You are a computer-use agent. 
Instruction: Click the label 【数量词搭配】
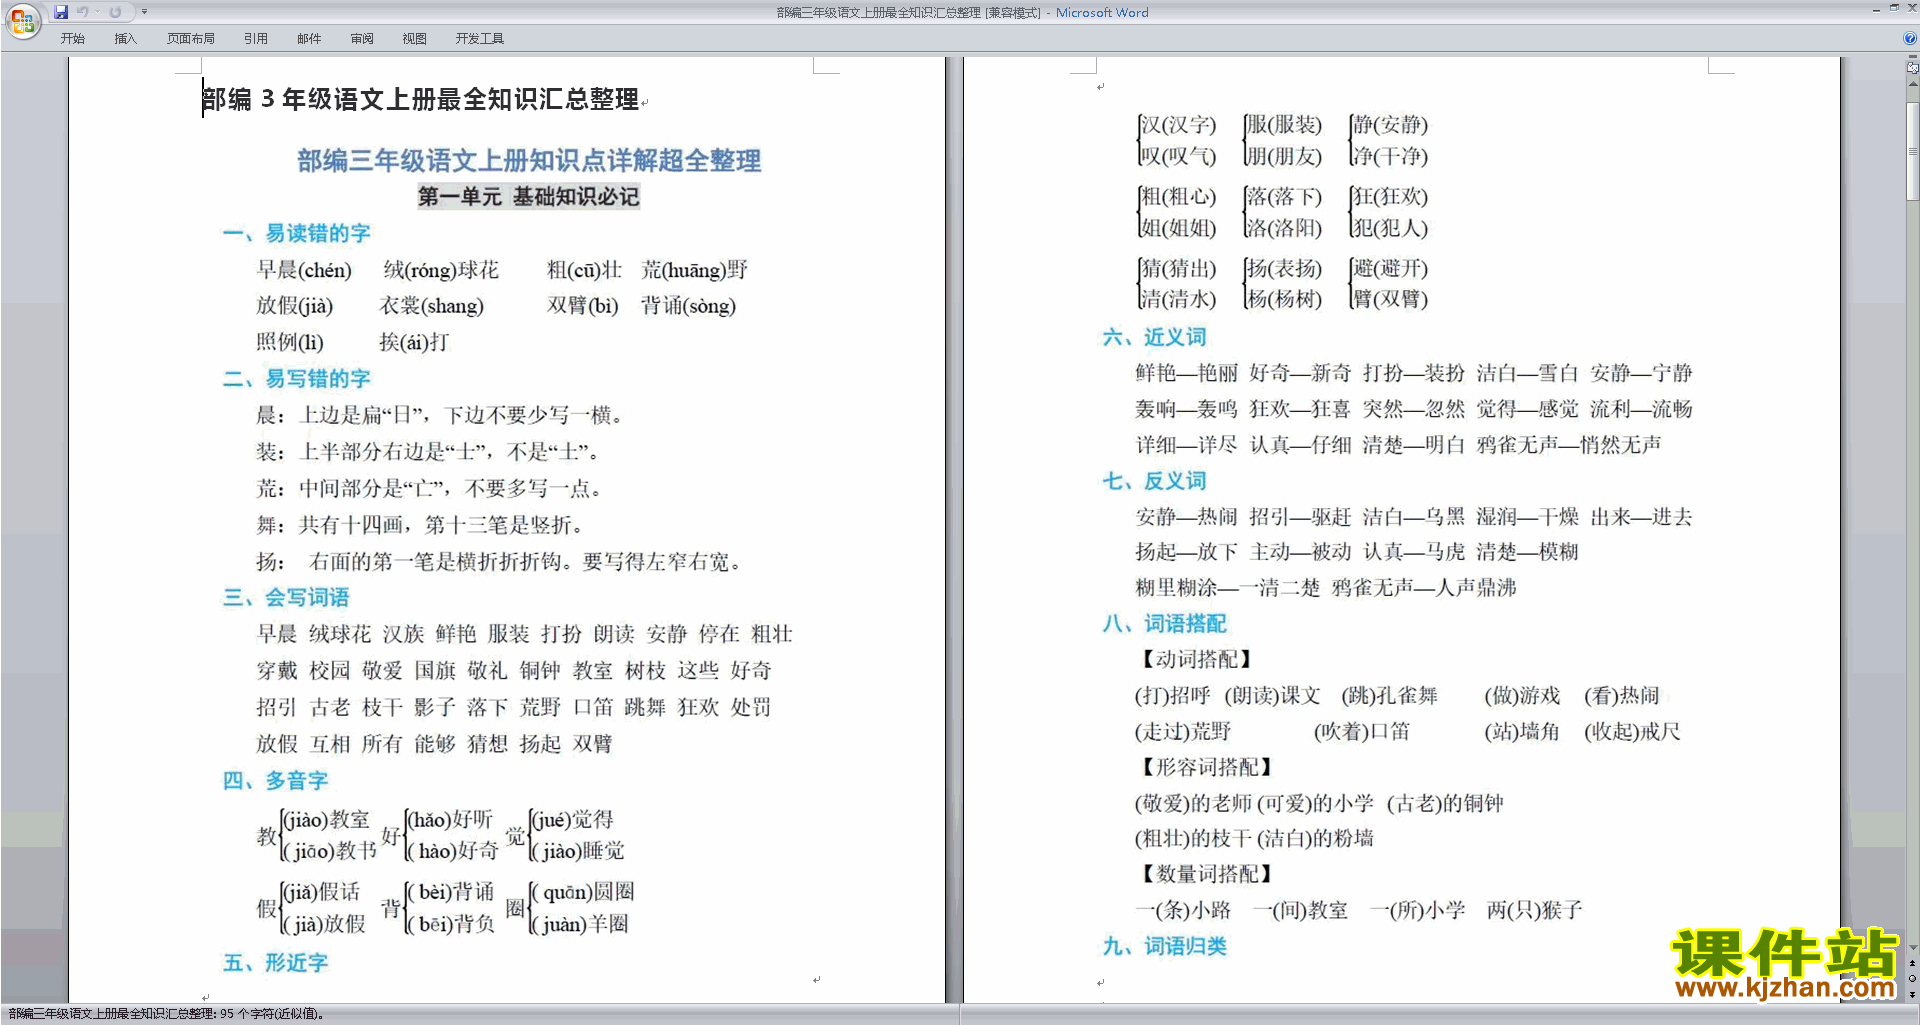(x=1206, y=875)
